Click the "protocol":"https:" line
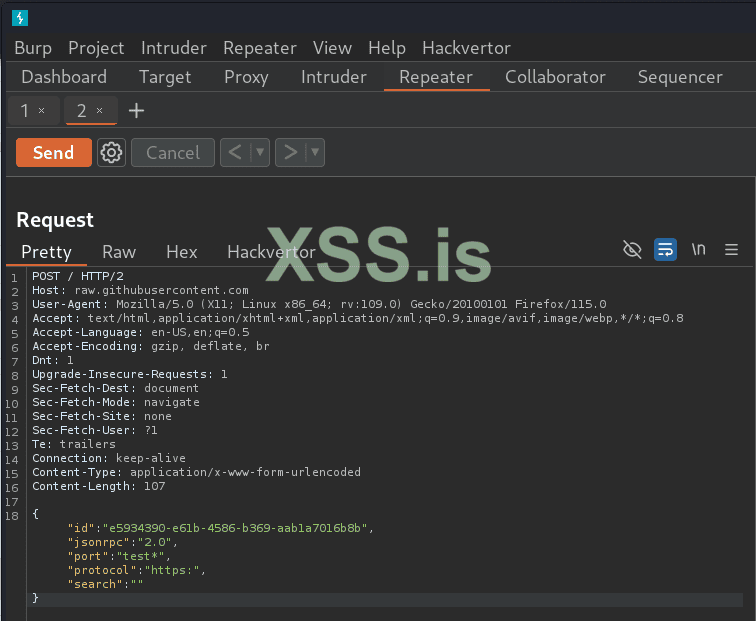 136,570
